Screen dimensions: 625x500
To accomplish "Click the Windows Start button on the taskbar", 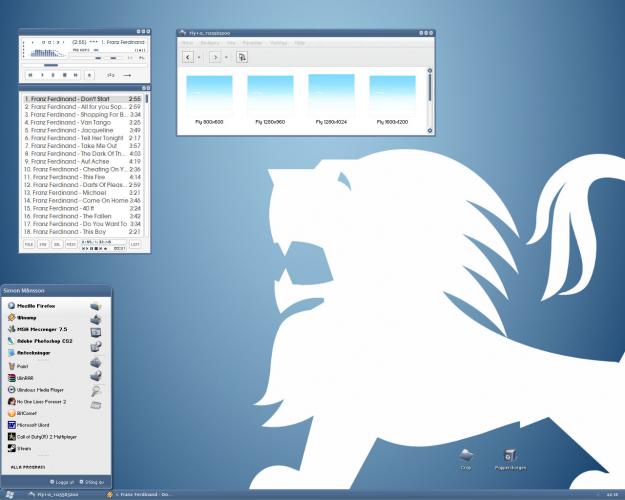I will [x=8, y=494].
